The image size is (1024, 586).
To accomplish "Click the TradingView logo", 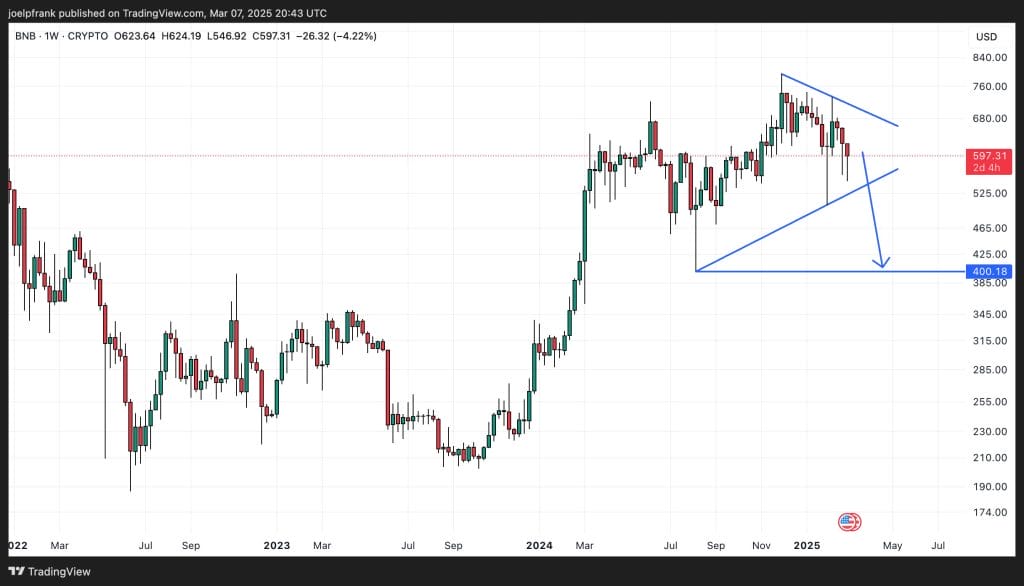I will (x=49, y=571).
